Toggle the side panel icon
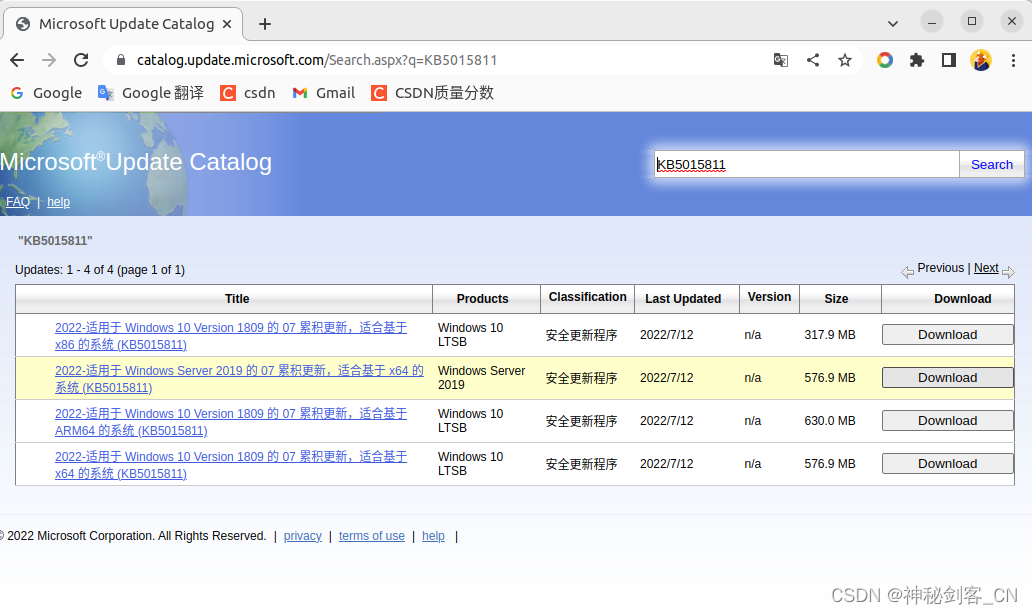This screenshot has height=614, width=1032. click(948, 61)
